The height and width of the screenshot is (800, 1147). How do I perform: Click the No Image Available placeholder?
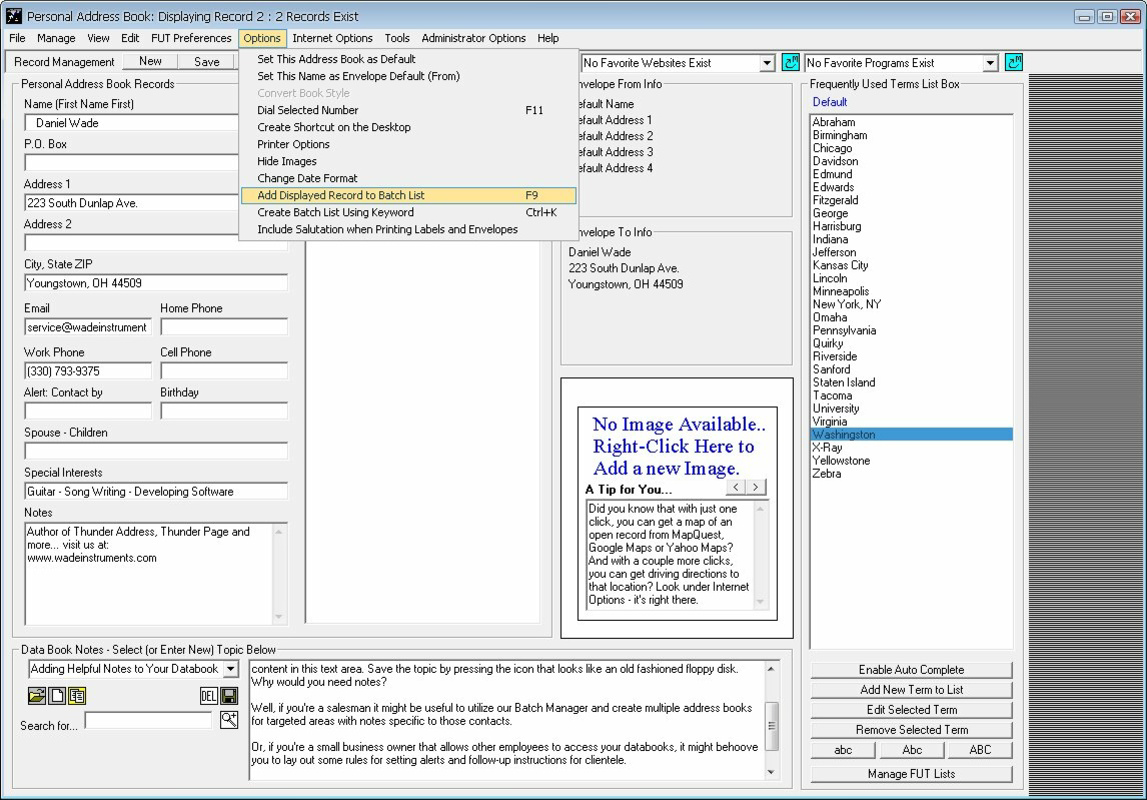[x=677, y=446]
